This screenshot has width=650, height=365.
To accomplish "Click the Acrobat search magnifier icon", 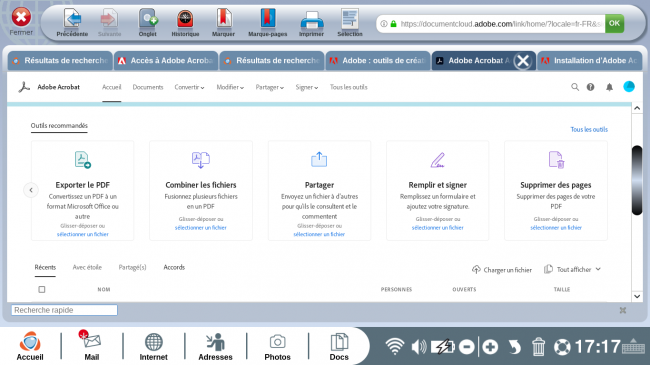I will (x=575, y=87).
